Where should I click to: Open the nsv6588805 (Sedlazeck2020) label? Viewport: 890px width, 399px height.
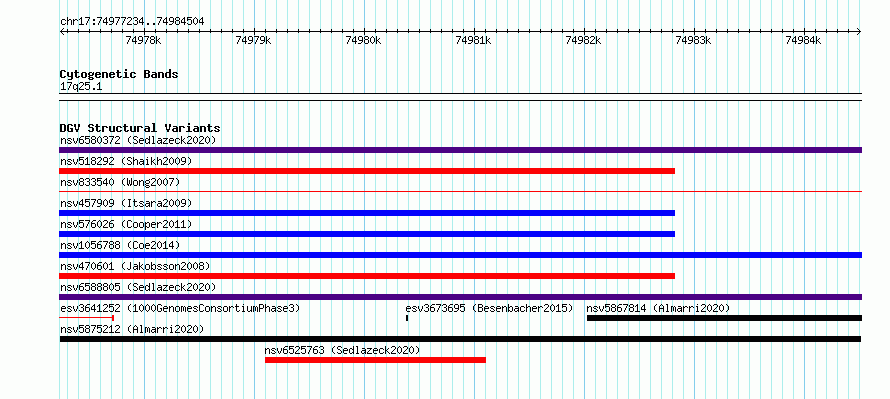pos(138,287)
